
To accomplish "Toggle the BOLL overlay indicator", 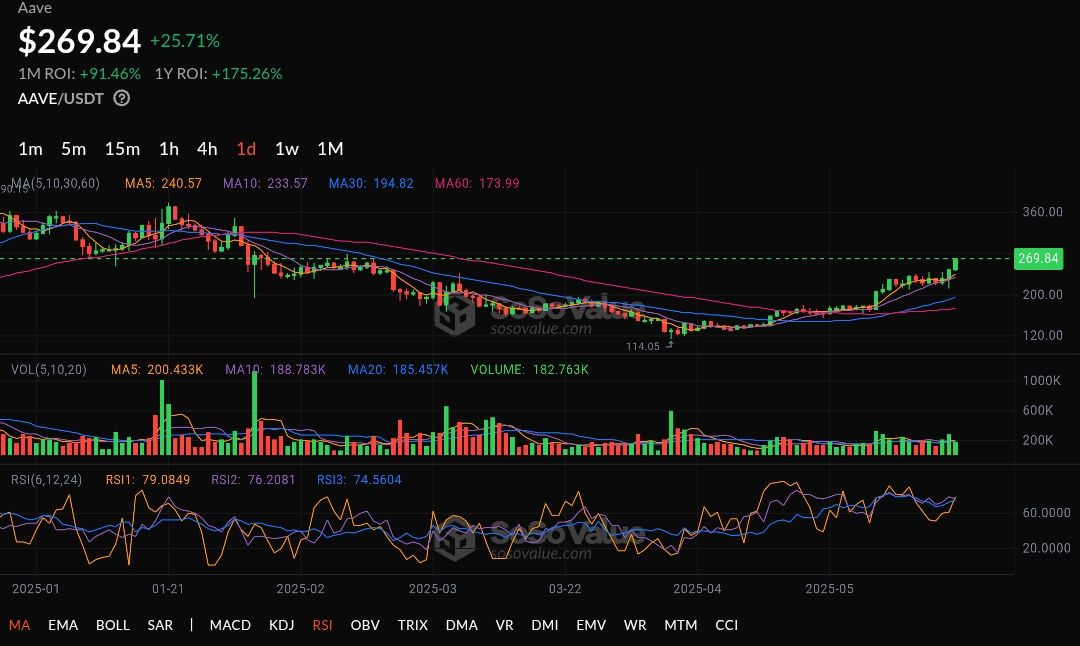I will pos(113,625).
